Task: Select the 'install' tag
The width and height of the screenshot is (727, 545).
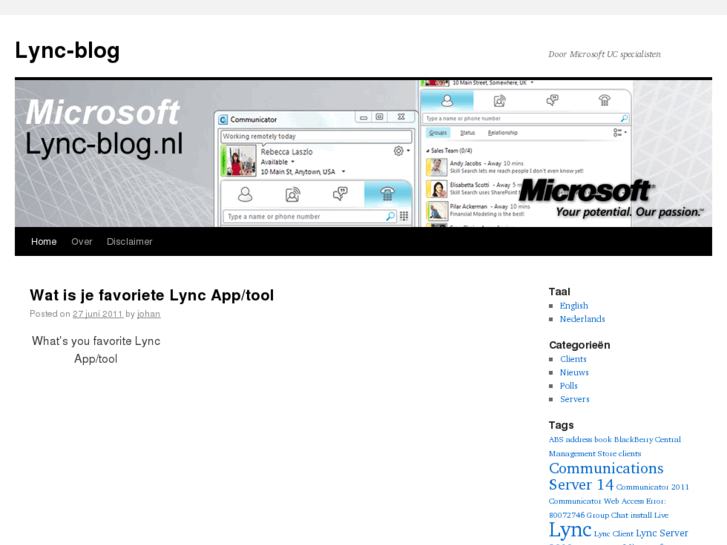Action: (x=641, y=515)
